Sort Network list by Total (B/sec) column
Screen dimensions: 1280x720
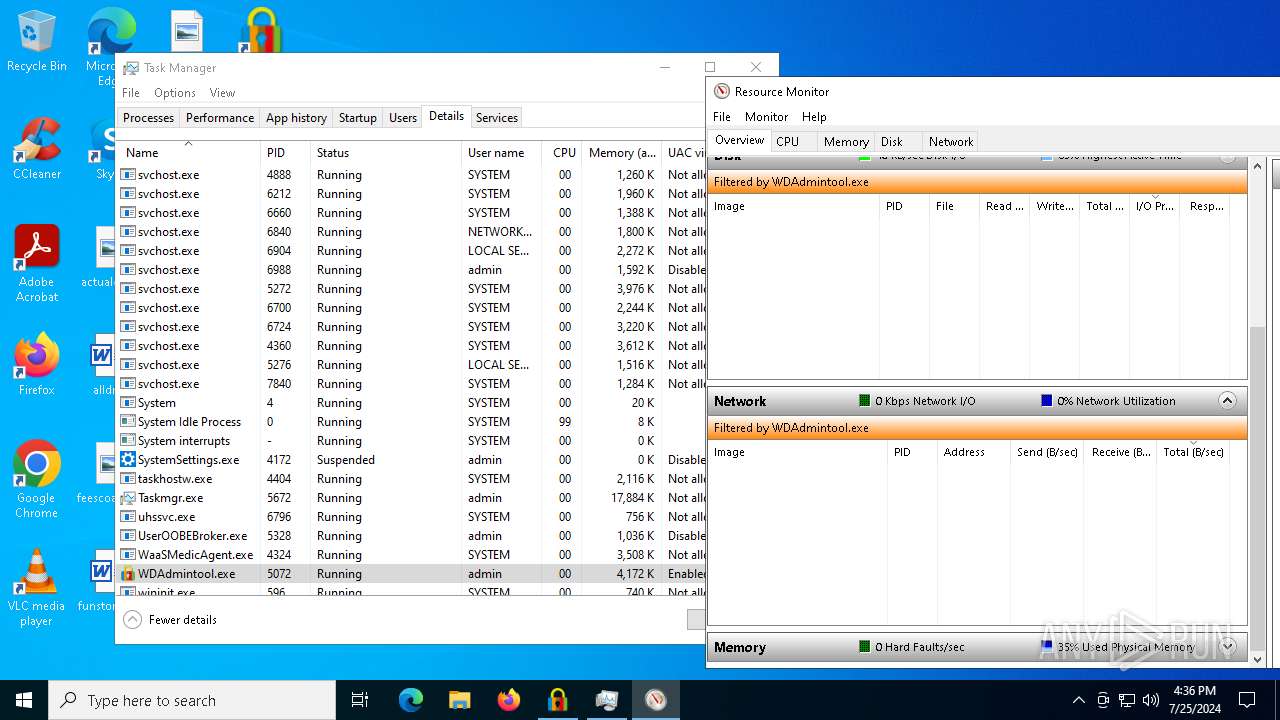[1193, 452]
